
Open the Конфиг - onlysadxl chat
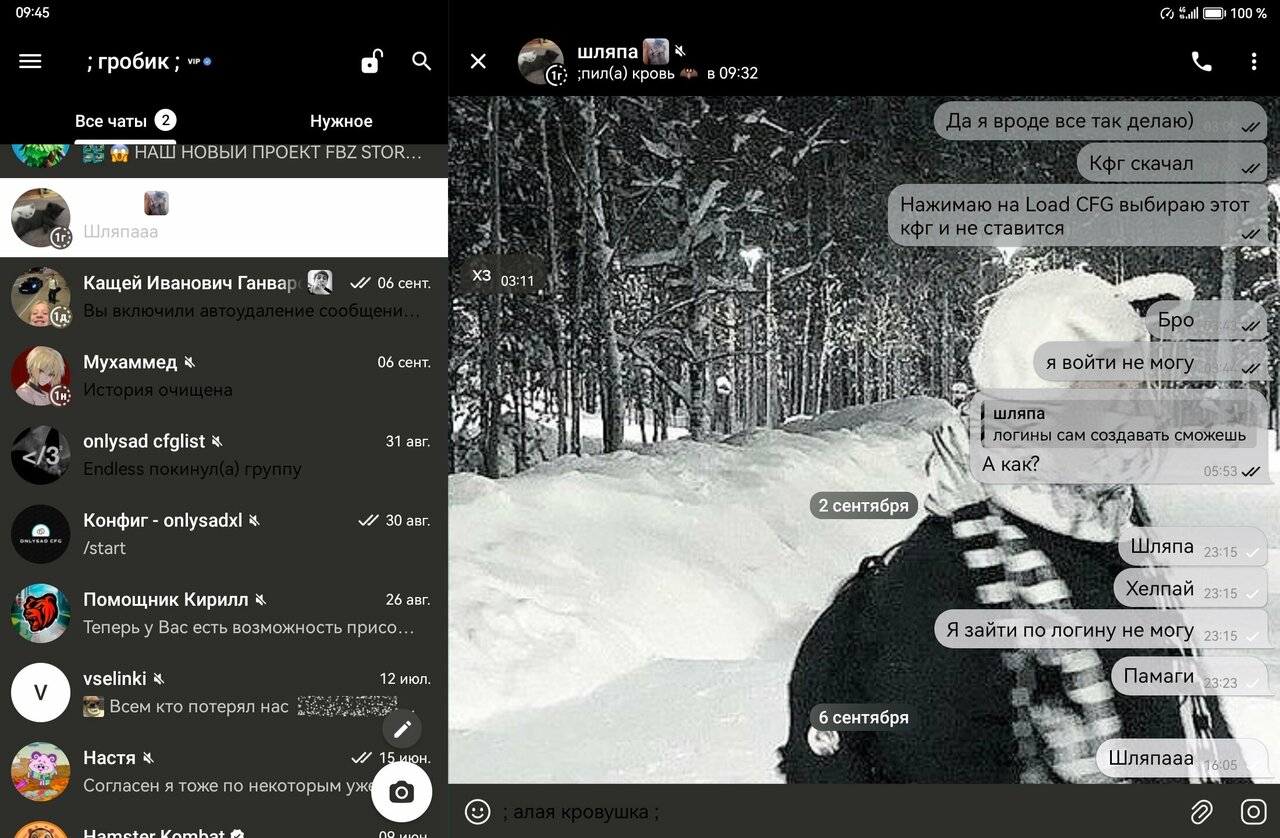click(224, 534)
